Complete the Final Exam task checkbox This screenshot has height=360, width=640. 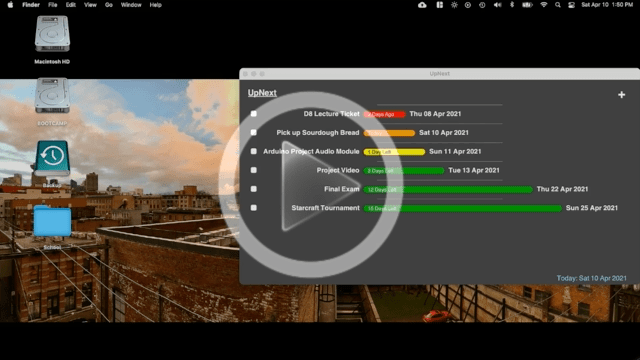click(x=253, y=189)
